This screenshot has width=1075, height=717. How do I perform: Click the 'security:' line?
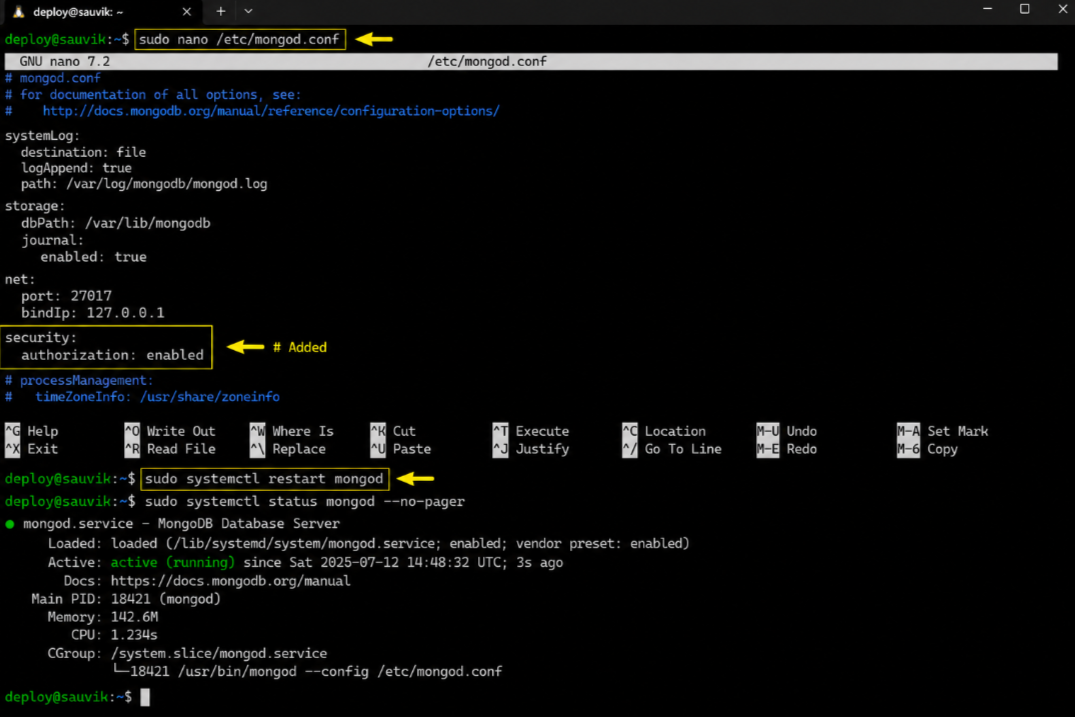41,337
